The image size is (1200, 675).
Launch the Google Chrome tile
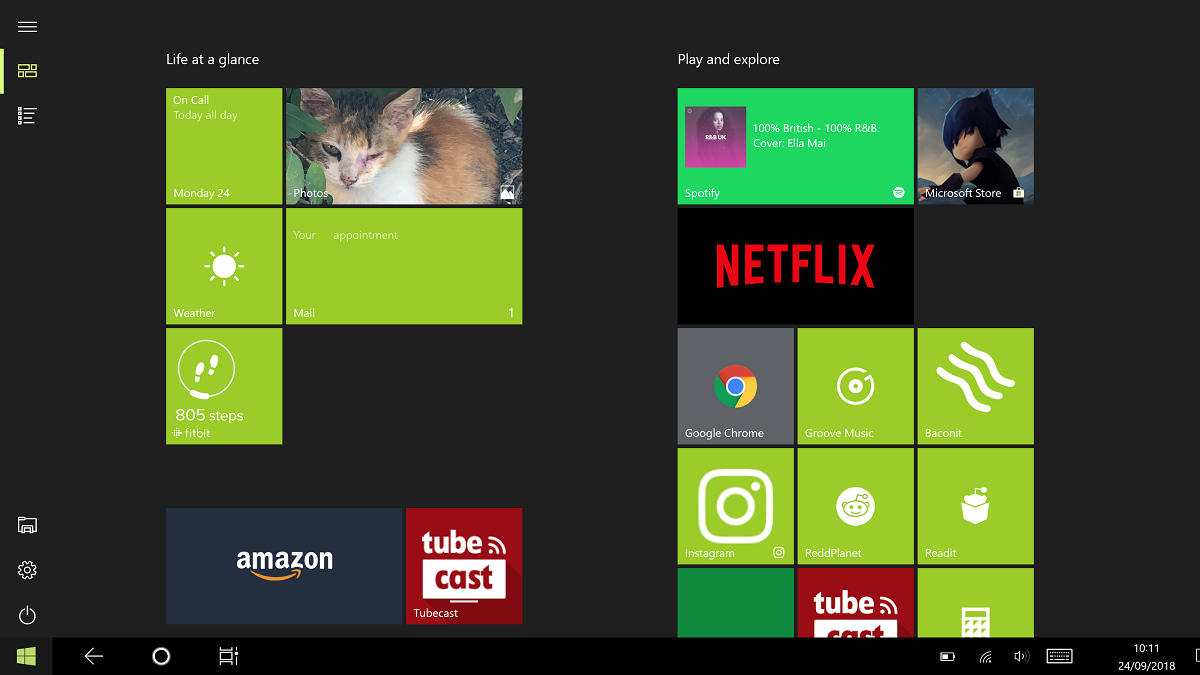[736, 386]
